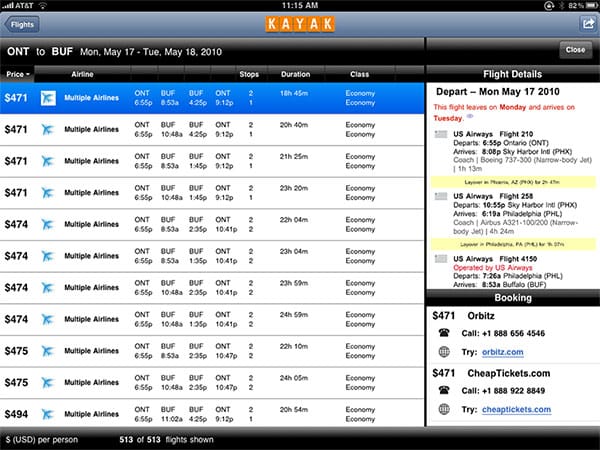
Task: Select airline icon of 22h 10m flight
Action: click(47, 351)
